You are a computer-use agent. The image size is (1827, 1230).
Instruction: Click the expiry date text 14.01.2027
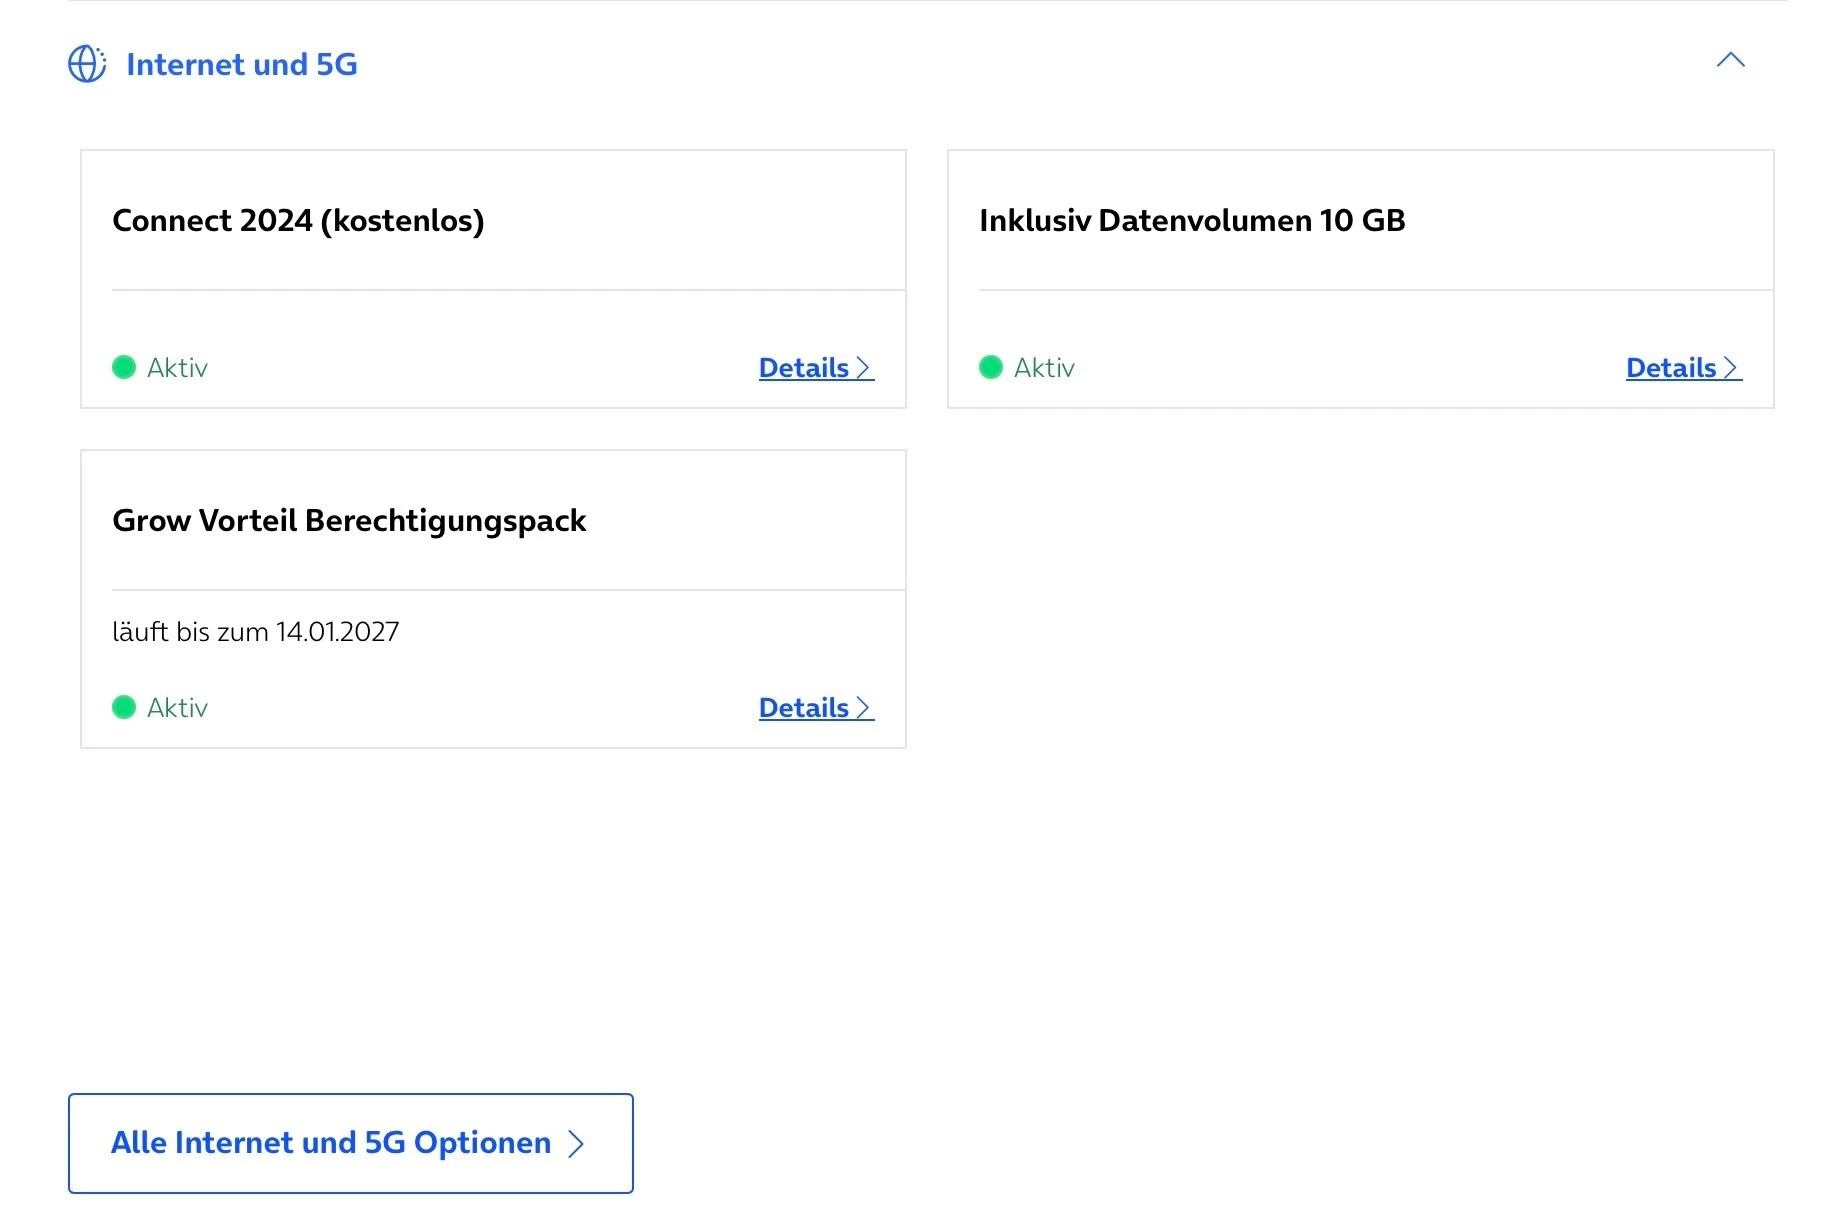click(x=337, y=632)
